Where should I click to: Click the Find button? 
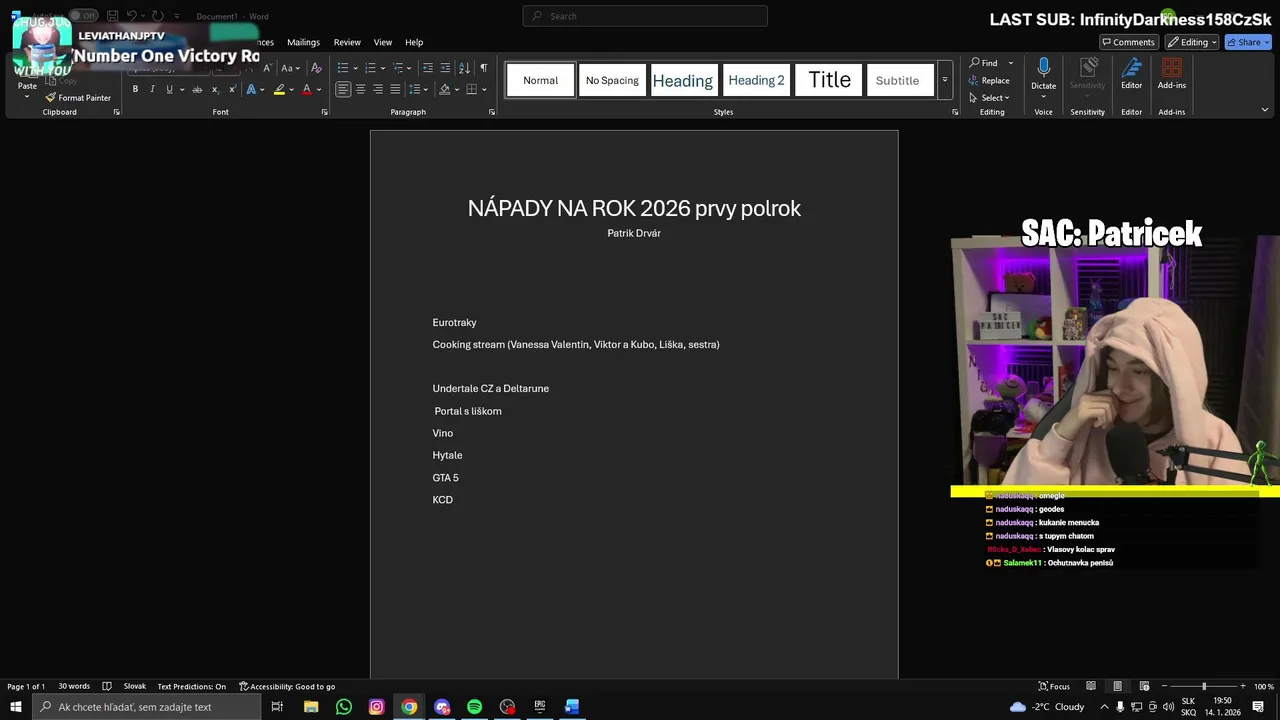click(984, 63)
